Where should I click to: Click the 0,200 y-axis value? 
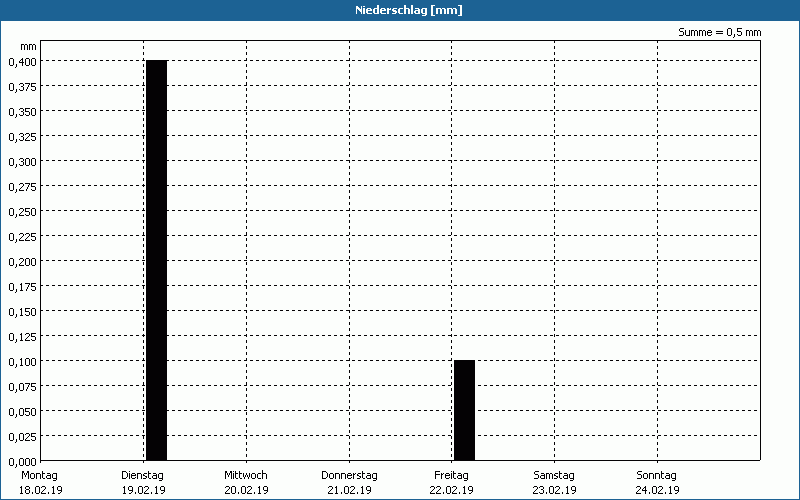[22, 261]
